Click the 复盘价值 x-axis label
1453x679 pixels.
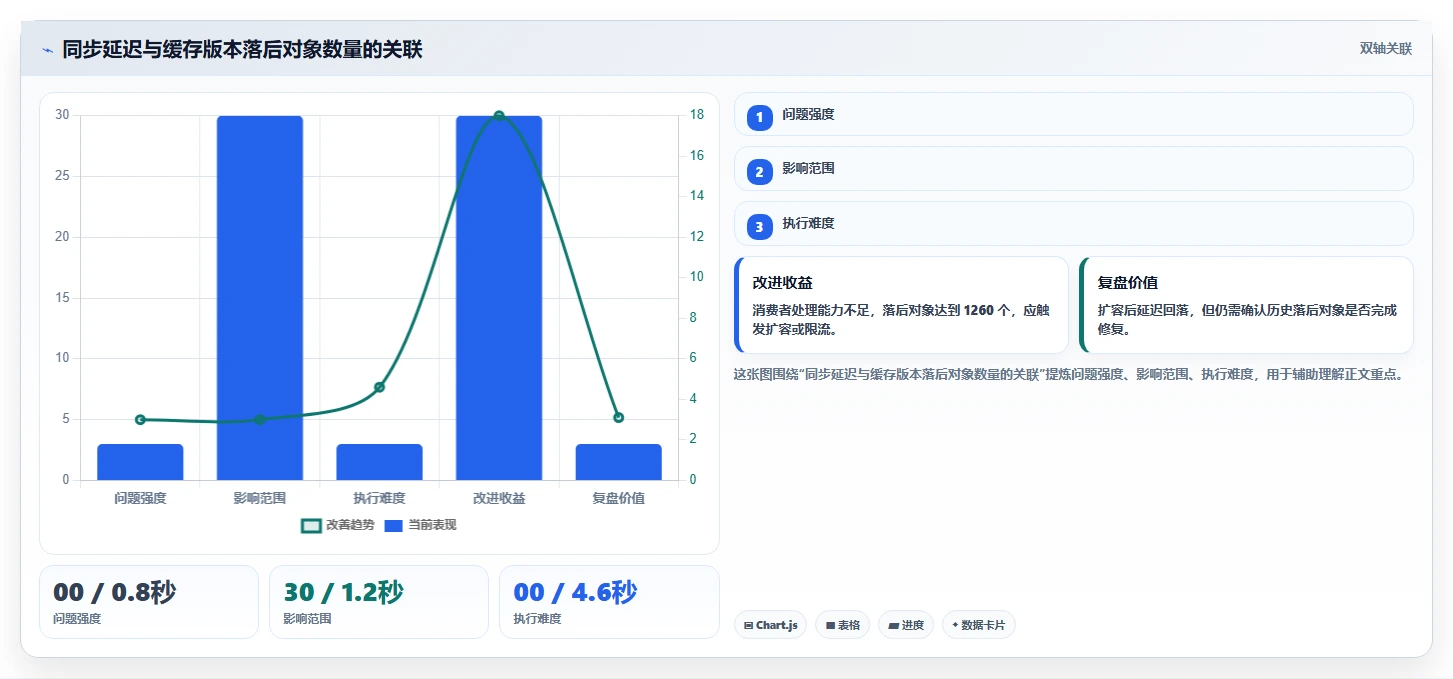pos(618,498)
